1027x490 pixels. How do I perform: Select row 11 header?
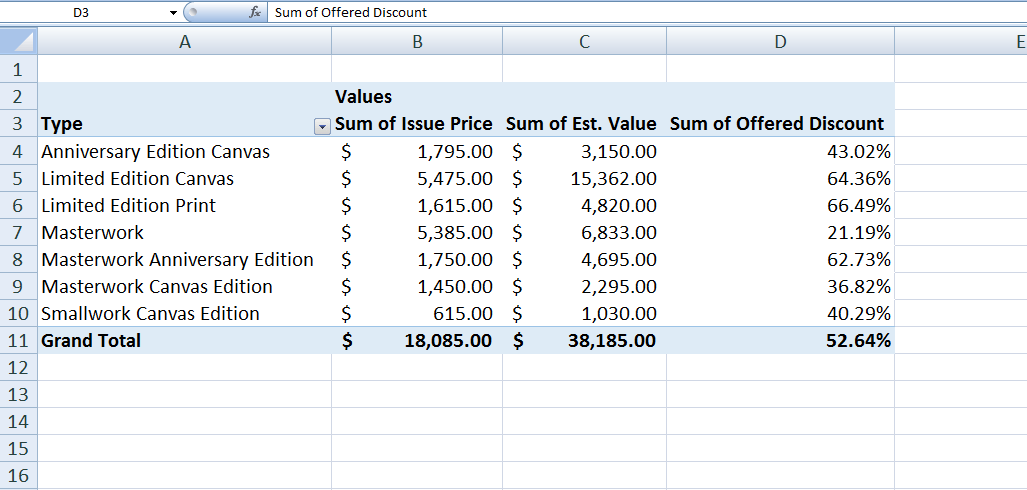[18, 341]
